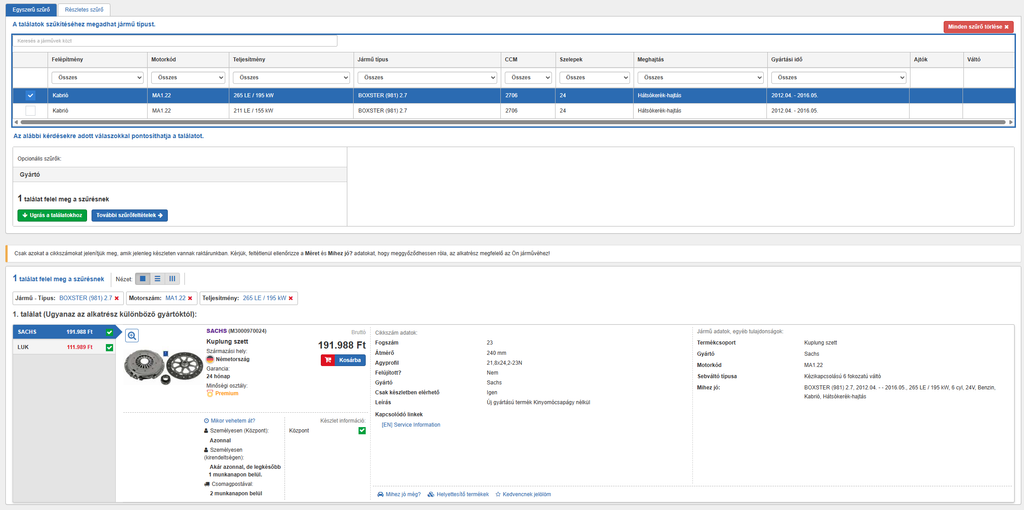1024x510 pixels.
Task: Click the SACHS brand name in product title
Action: tap(216, 331)
